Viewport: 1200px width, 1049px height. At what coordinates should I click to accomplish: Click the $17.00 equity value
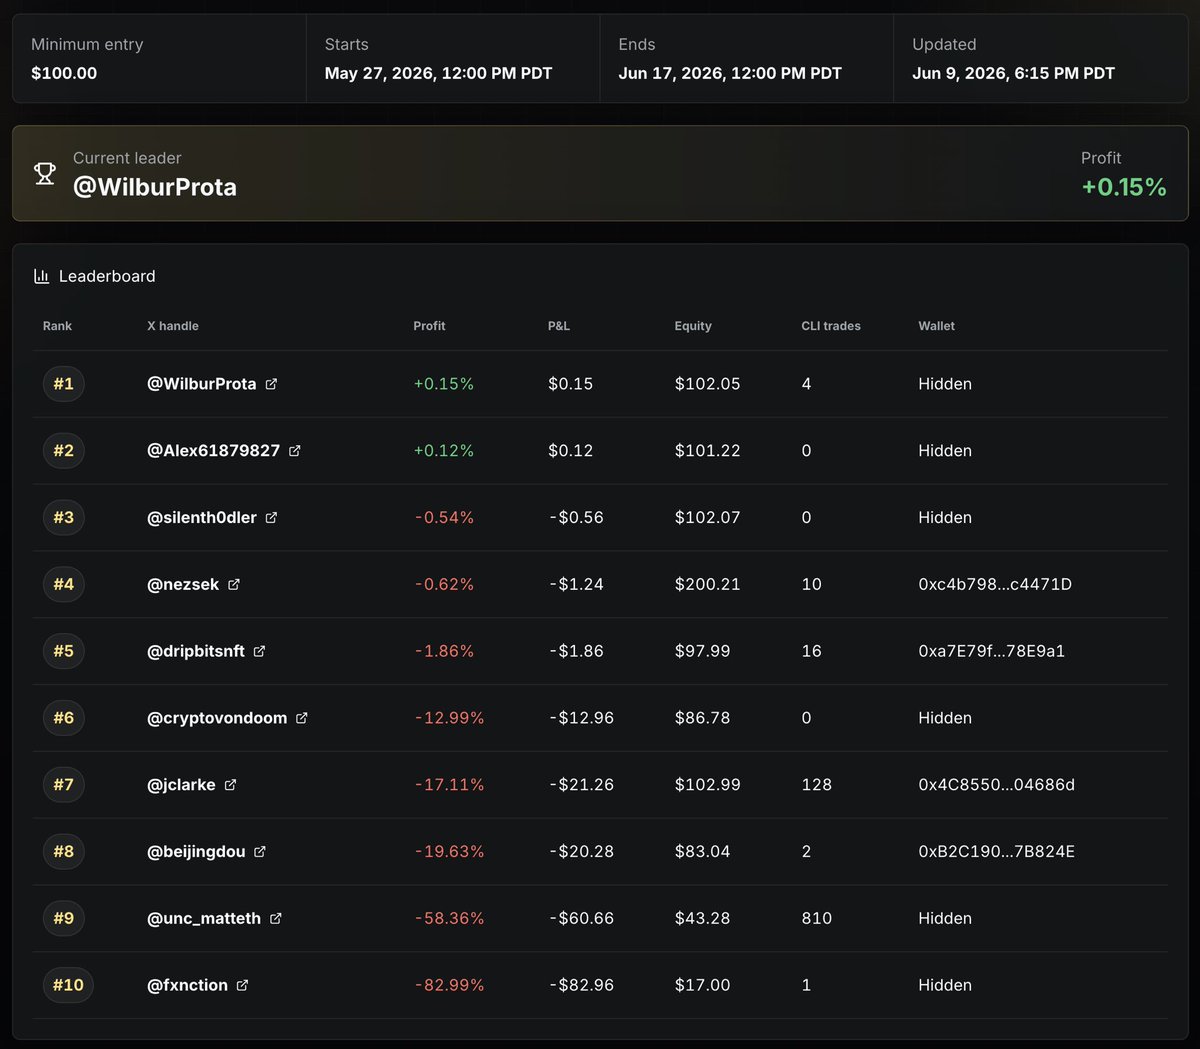[x=703, y=985]
